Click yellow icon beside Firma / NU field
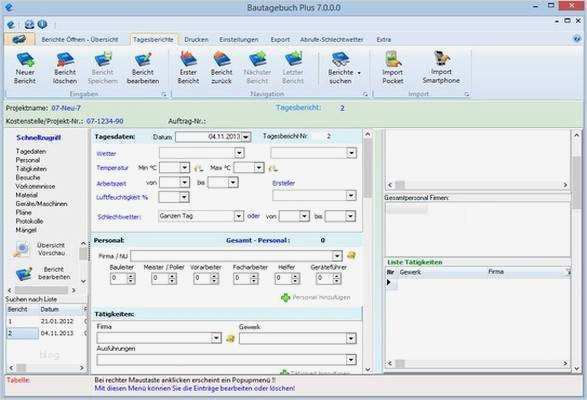The height and width of the screenshot is (400, 587). pyautogui.click(x=351, y=255)
